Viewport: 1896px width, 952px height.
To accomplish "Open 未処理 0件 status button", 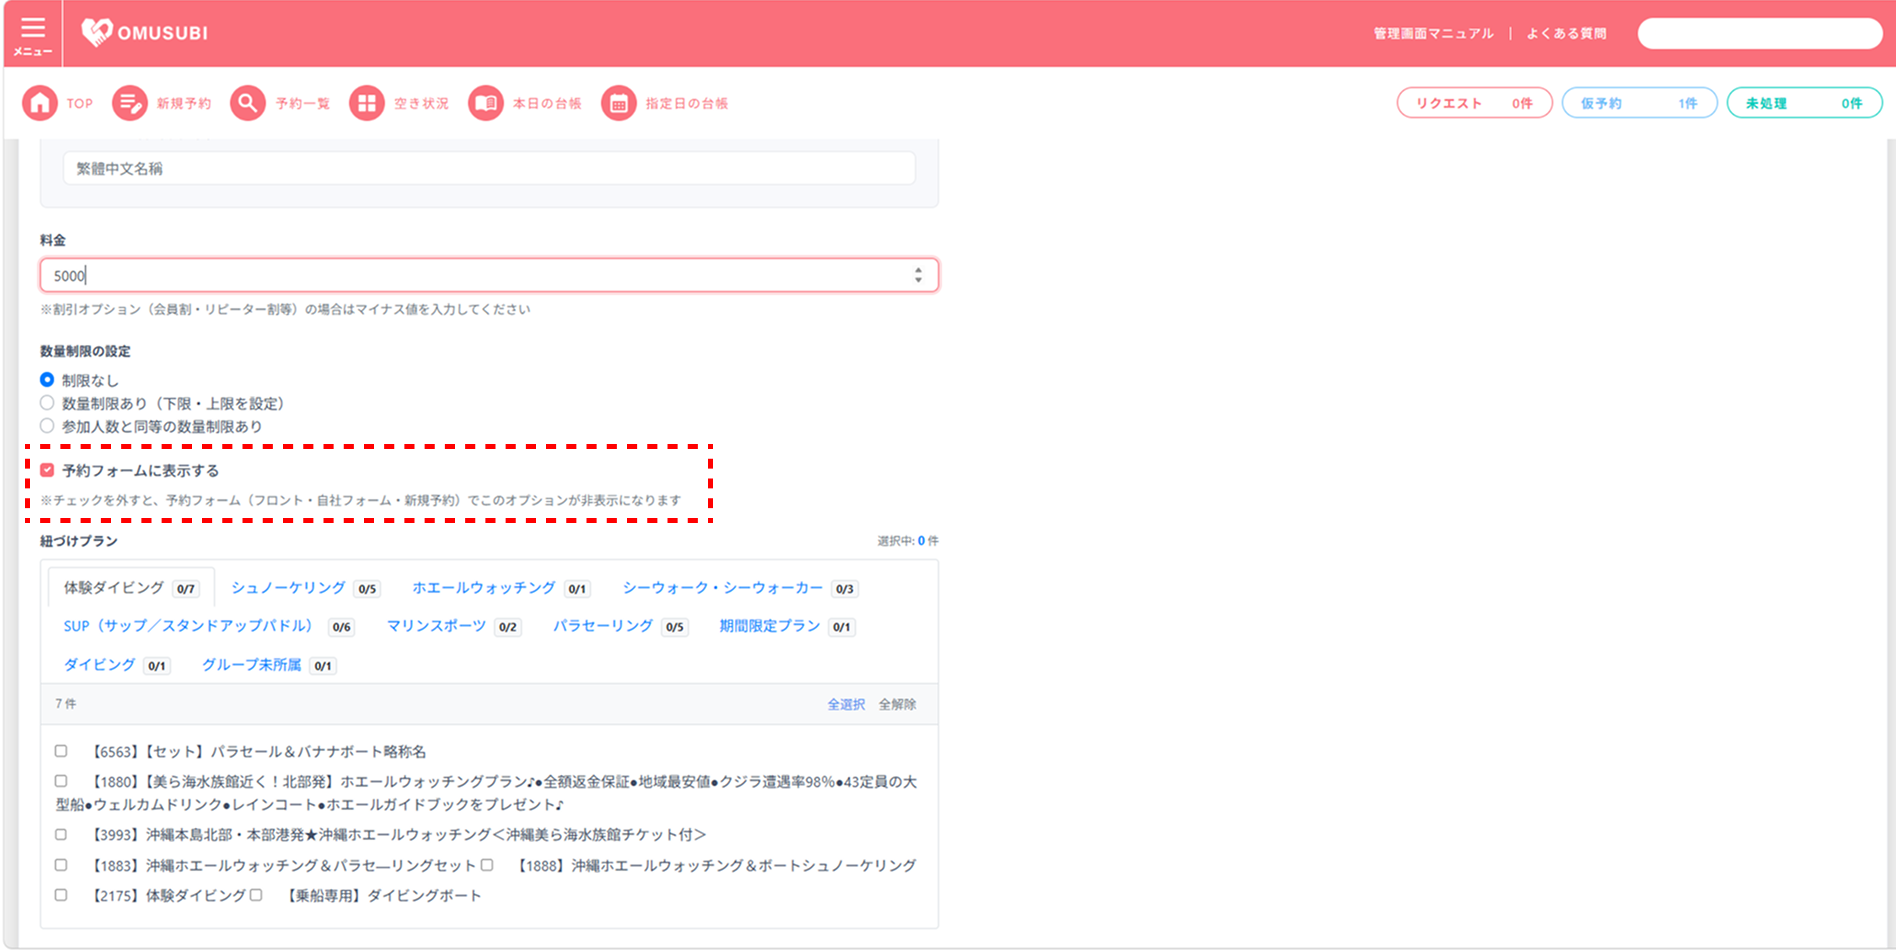I will [1804, 103].
